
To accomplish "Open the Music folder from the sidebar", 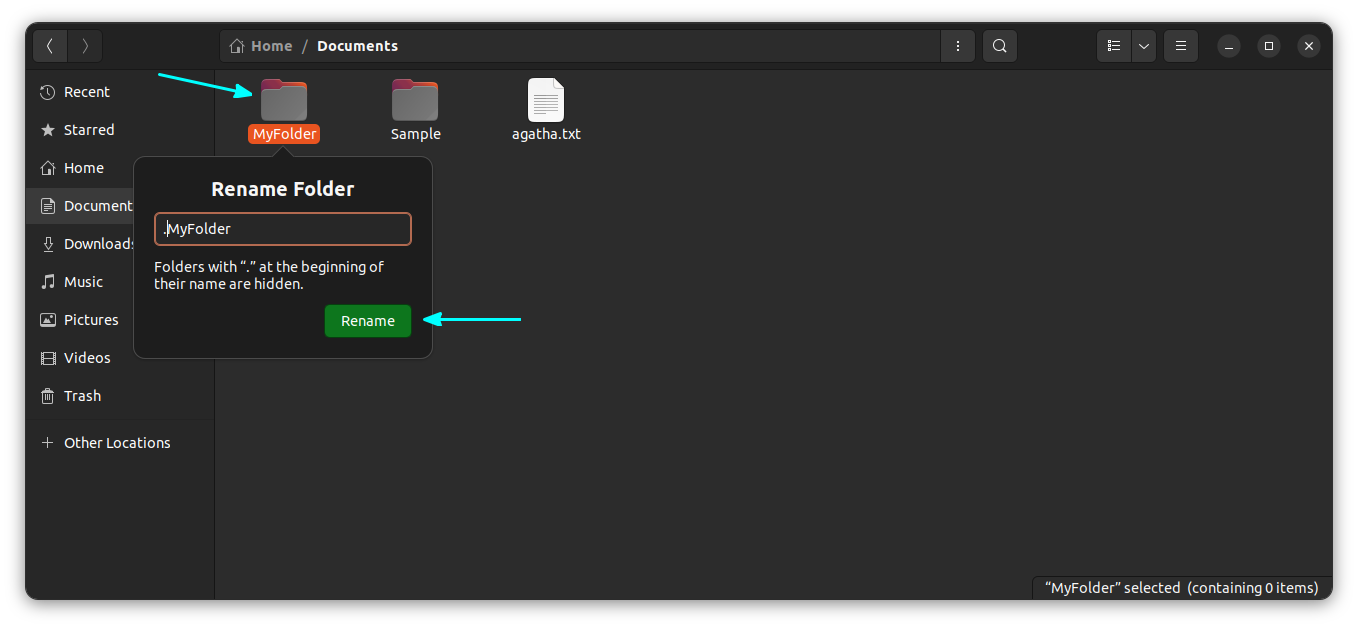I will click(x=83, y=281).
